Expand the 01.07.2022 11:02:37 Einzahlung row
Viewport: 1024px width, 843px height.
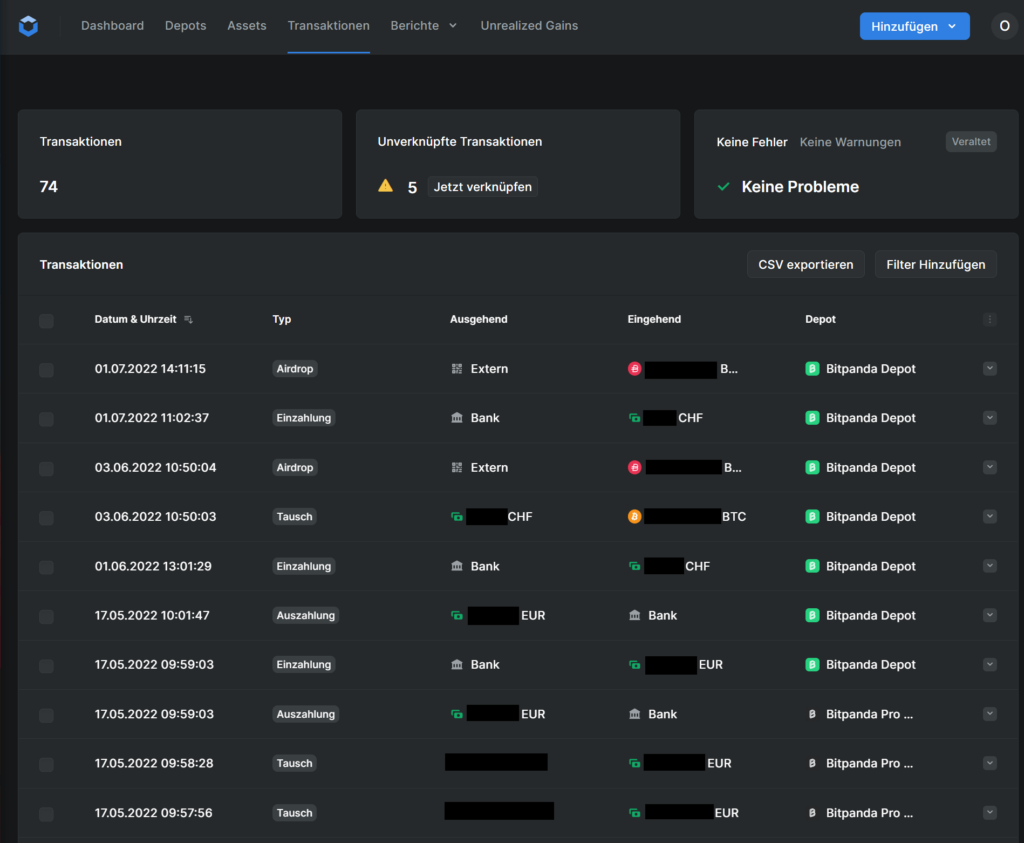[x=989, y=418]
